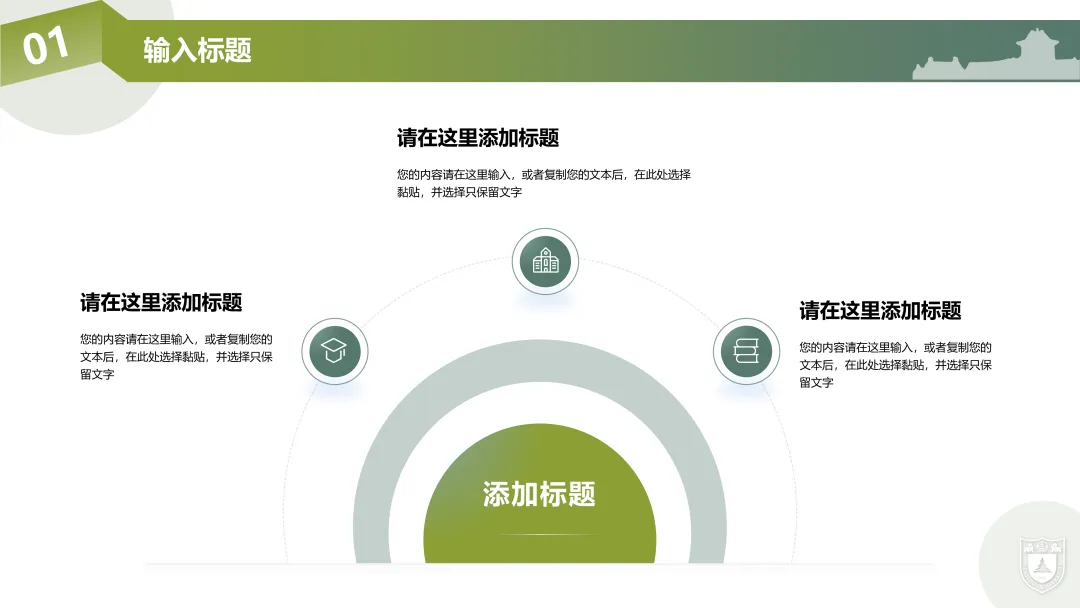Select the palace silhouette in header
Image resolution: width=1080 pixels, height=608 pixels.
996,55
